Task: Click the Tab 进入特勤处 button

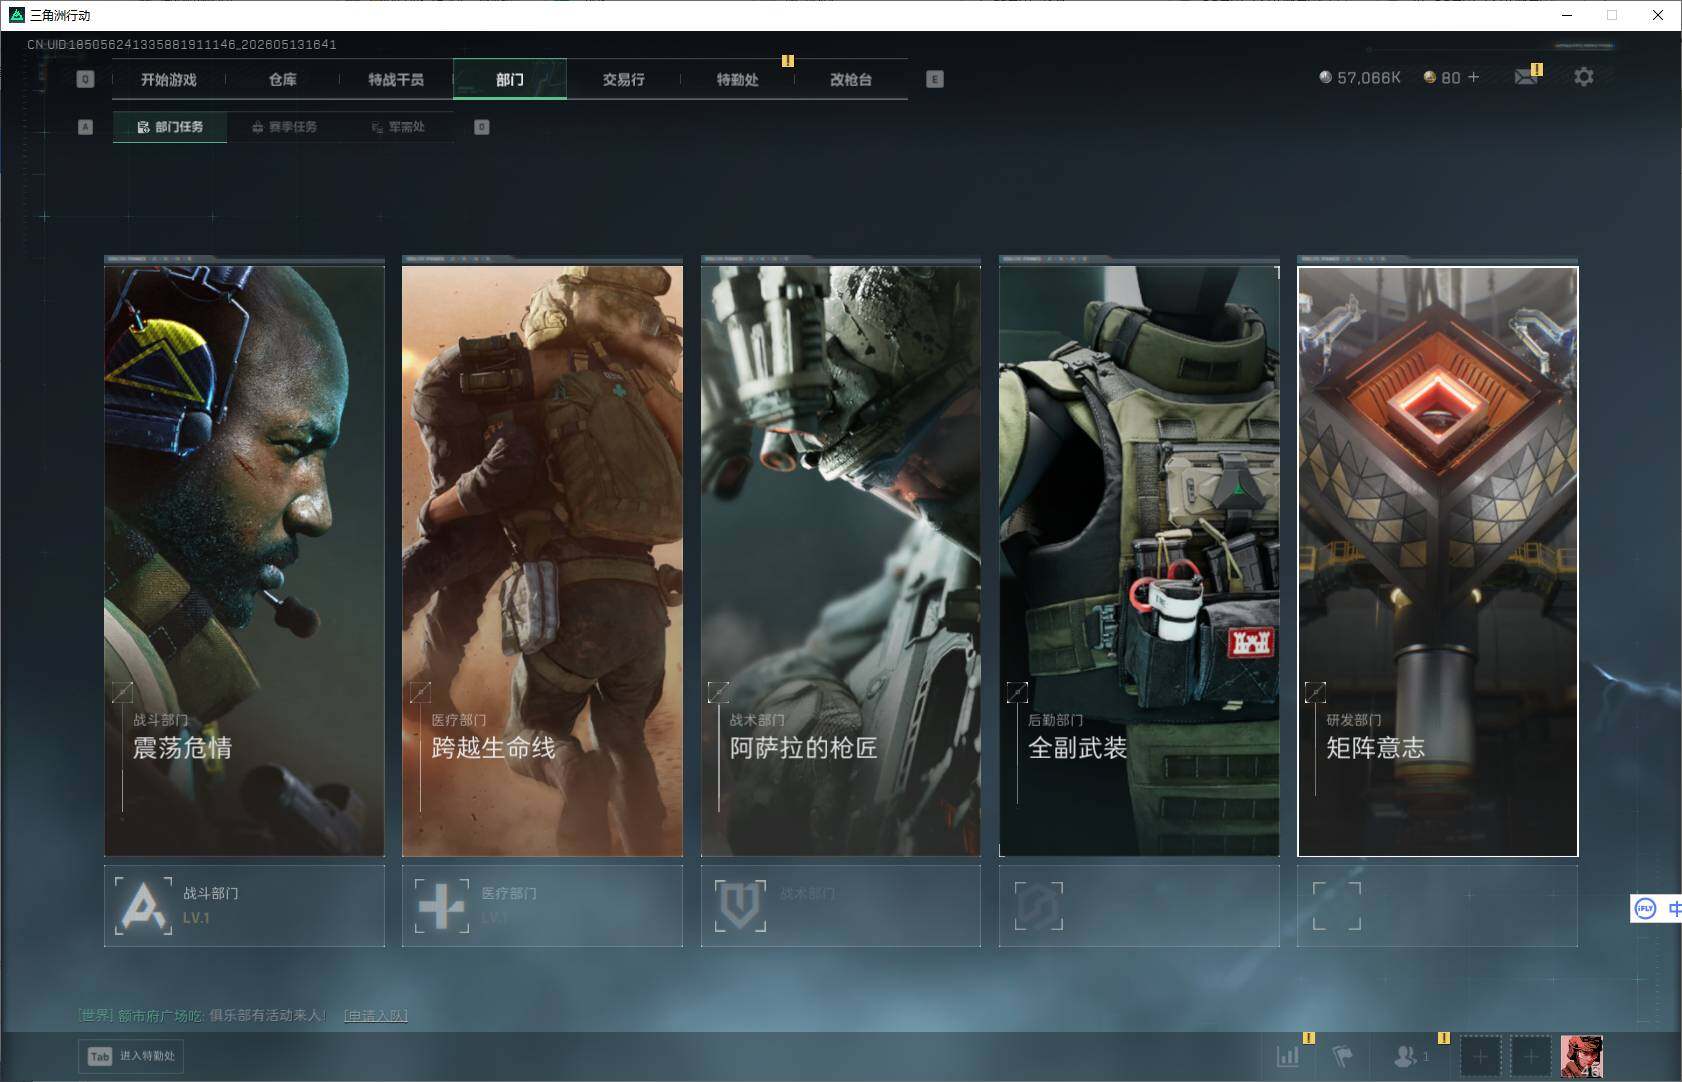Action: [x=132, y=1056]
